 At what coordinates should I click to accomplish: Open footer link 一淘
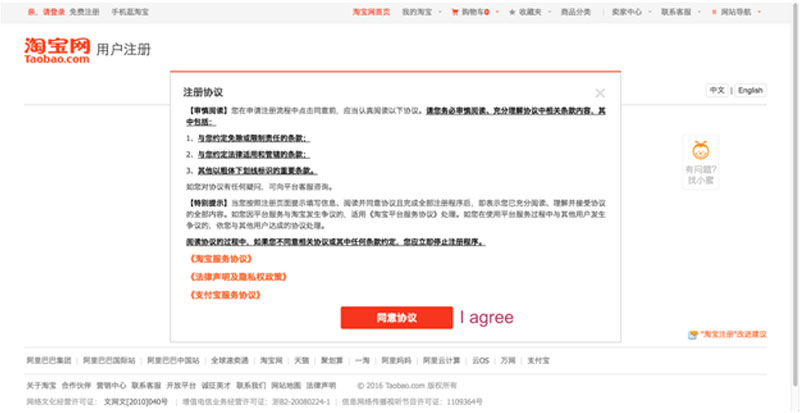click(x=362, y=360)
